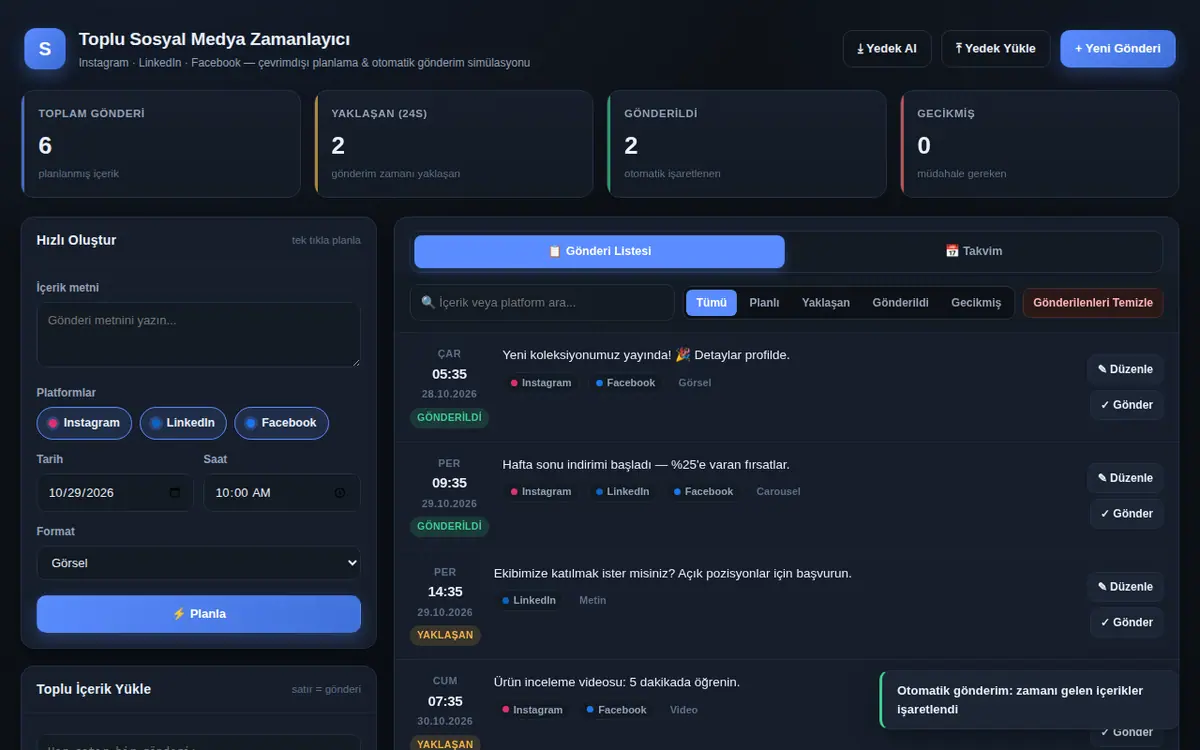This screenshot has width=1200, height=750.
Task: Click the Planla button
Action: [199, 614]
